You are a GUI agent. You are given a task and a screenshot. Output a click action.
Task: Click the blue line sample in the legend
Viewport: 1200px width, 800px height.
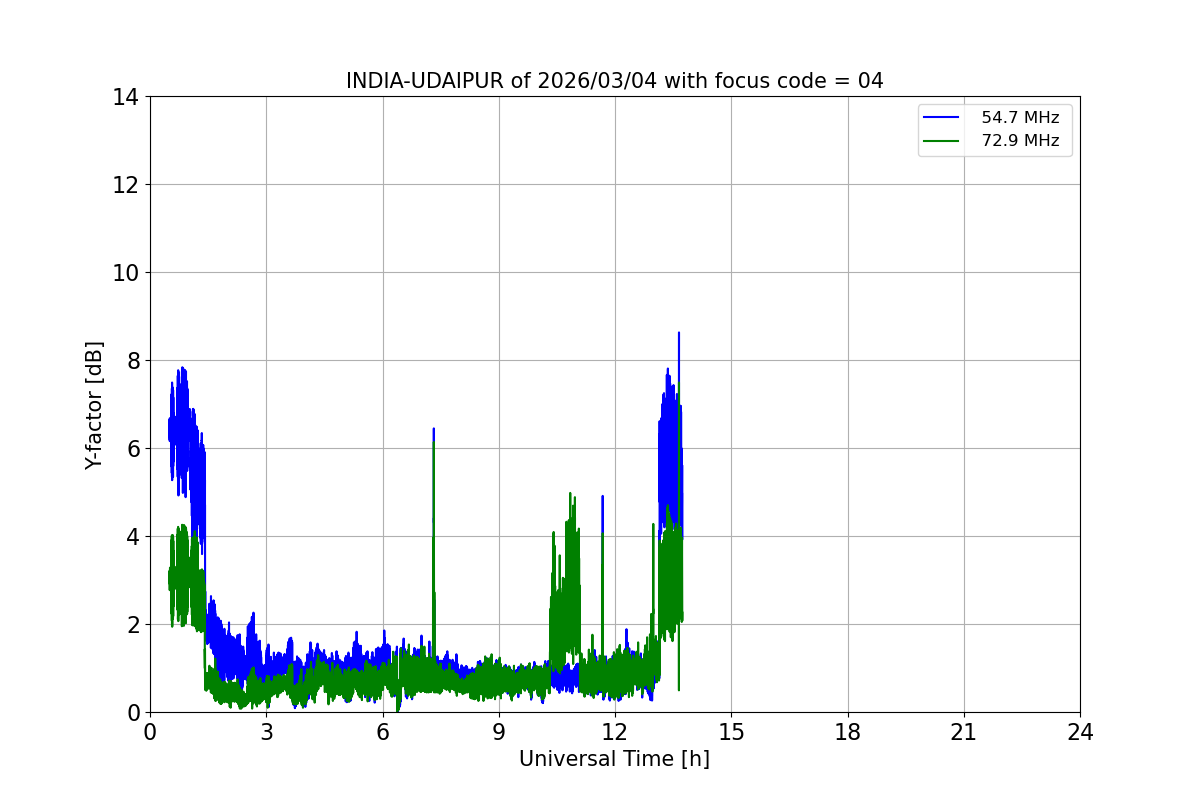941,118
